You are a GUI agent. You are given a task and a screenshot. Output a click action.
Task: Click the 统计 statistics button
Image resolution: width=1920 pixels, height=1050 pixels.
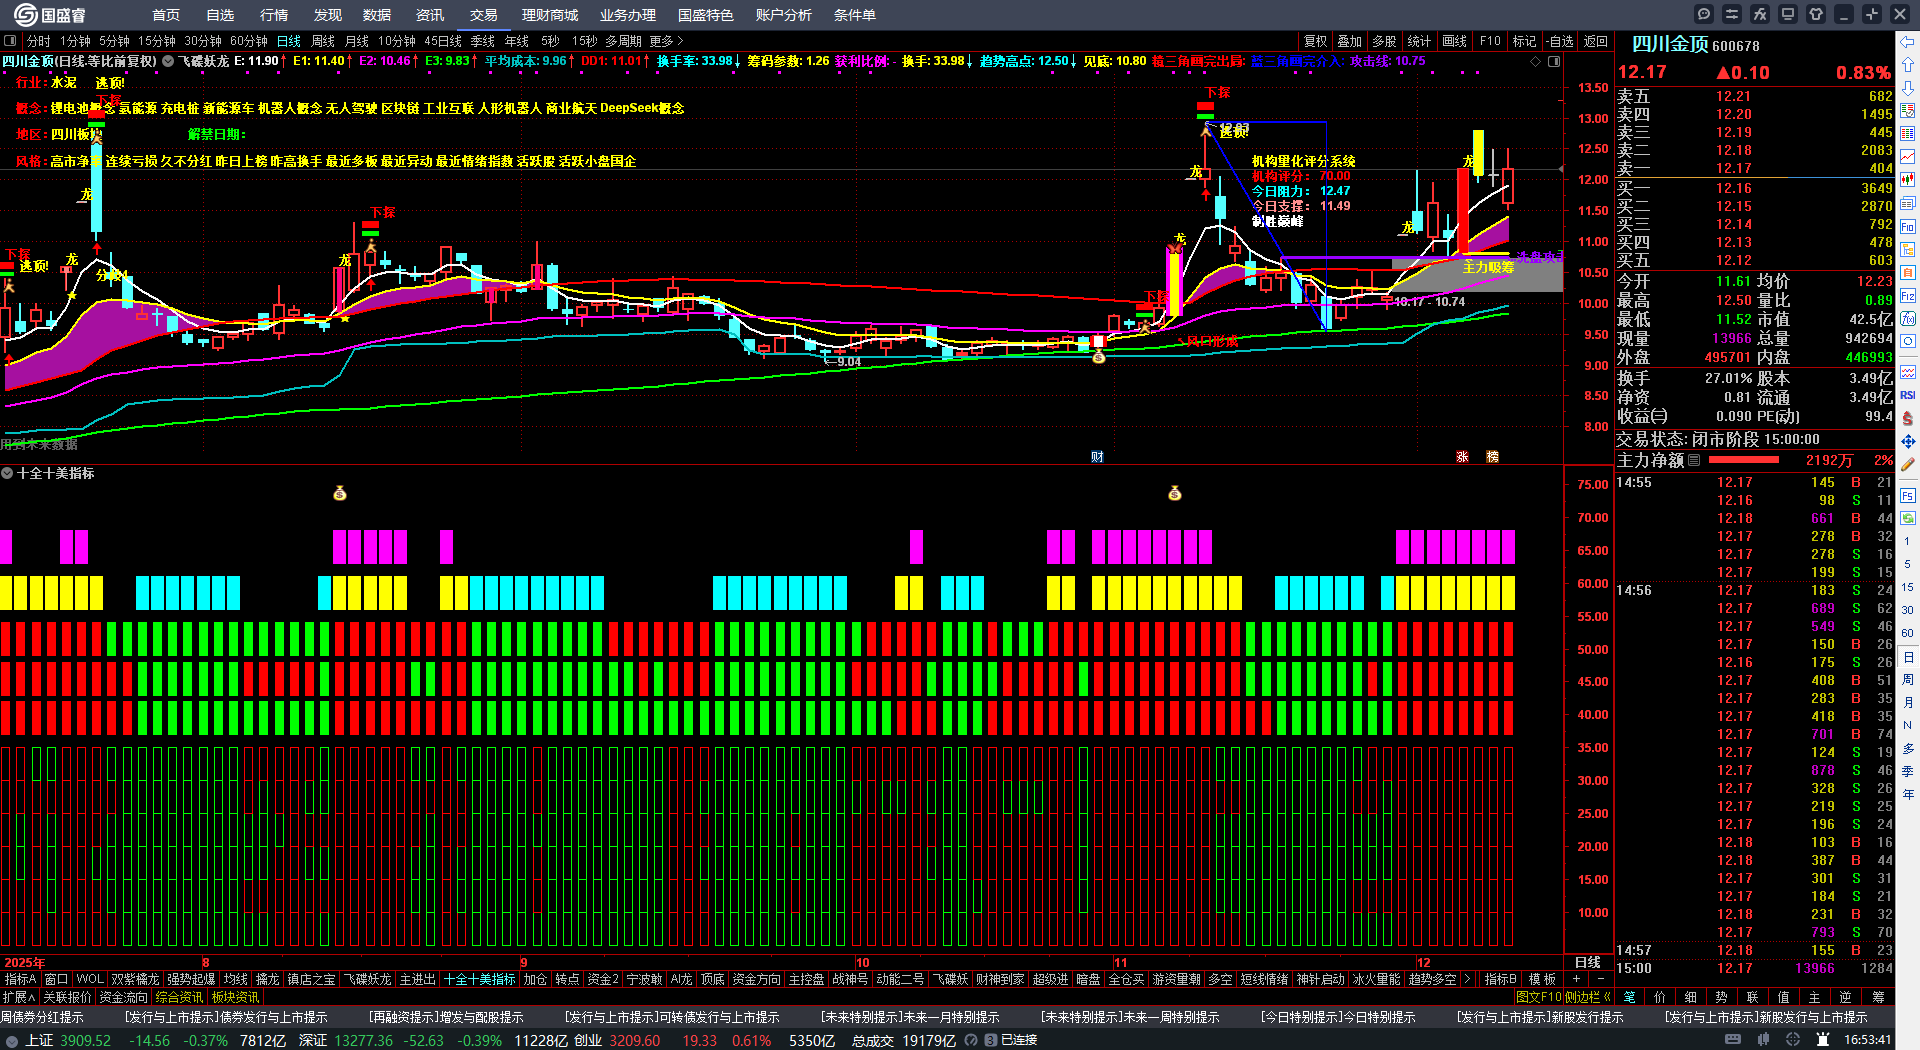(x=1419, y=41)
